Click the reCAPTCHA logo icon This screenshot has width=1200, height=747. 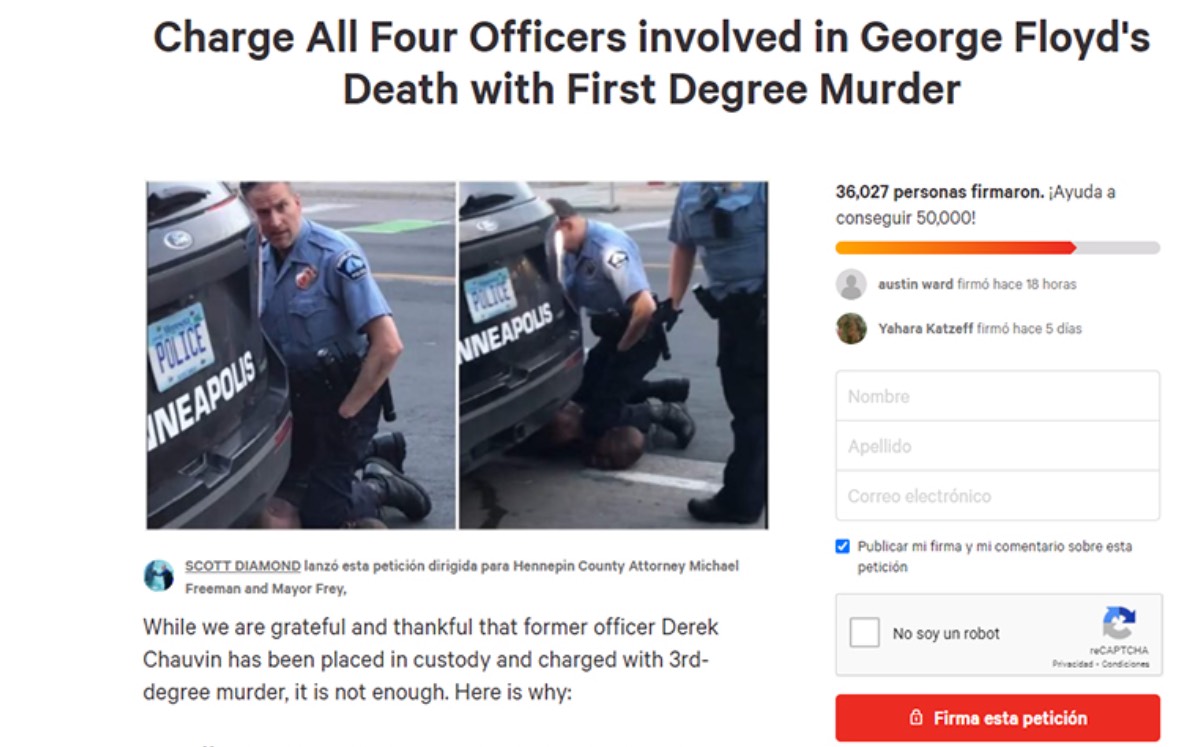[x=1119, y=624]
